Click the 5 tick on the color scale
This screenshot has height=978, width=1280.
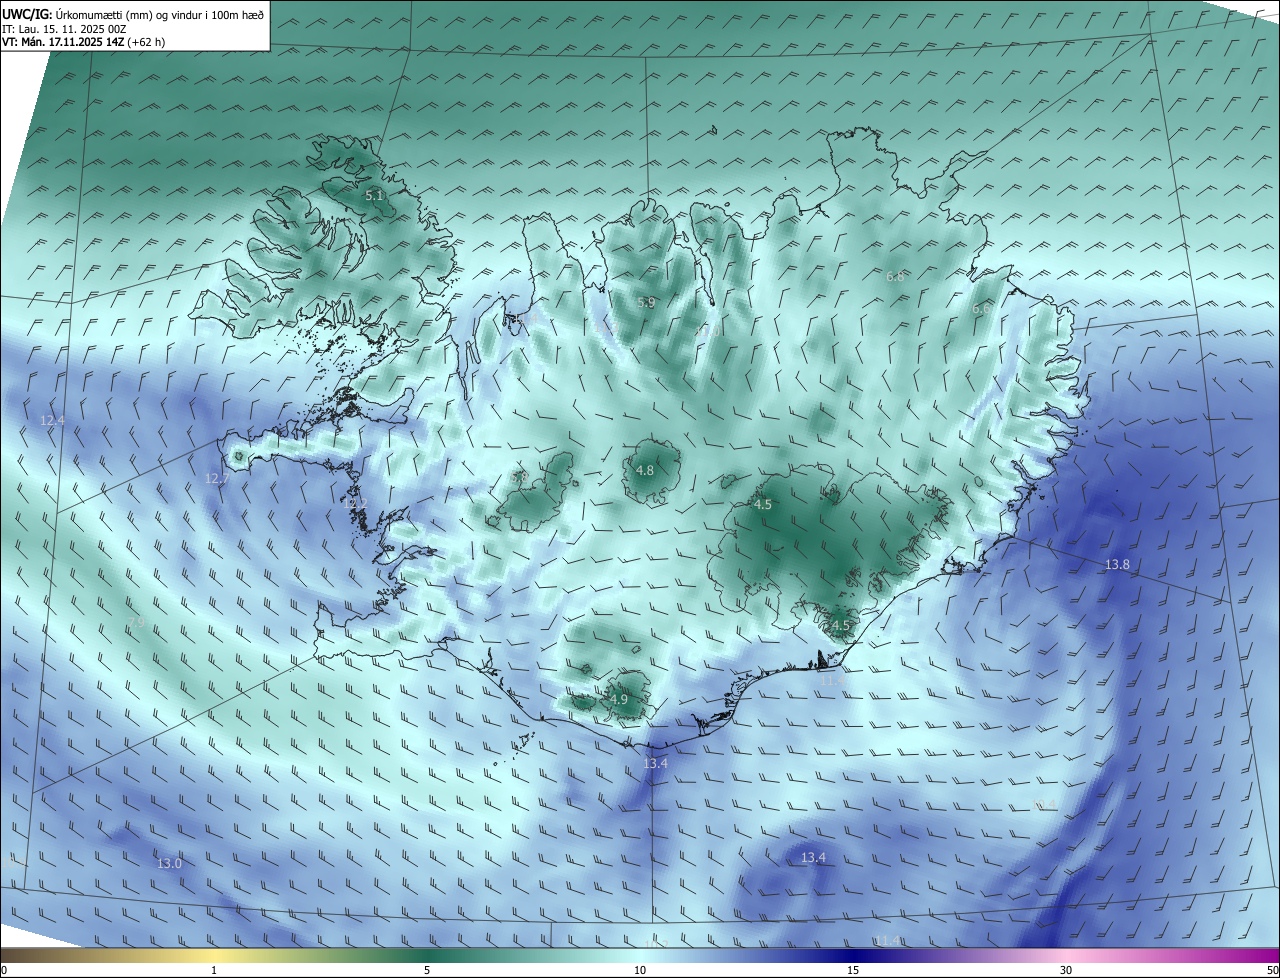point(427,970)
